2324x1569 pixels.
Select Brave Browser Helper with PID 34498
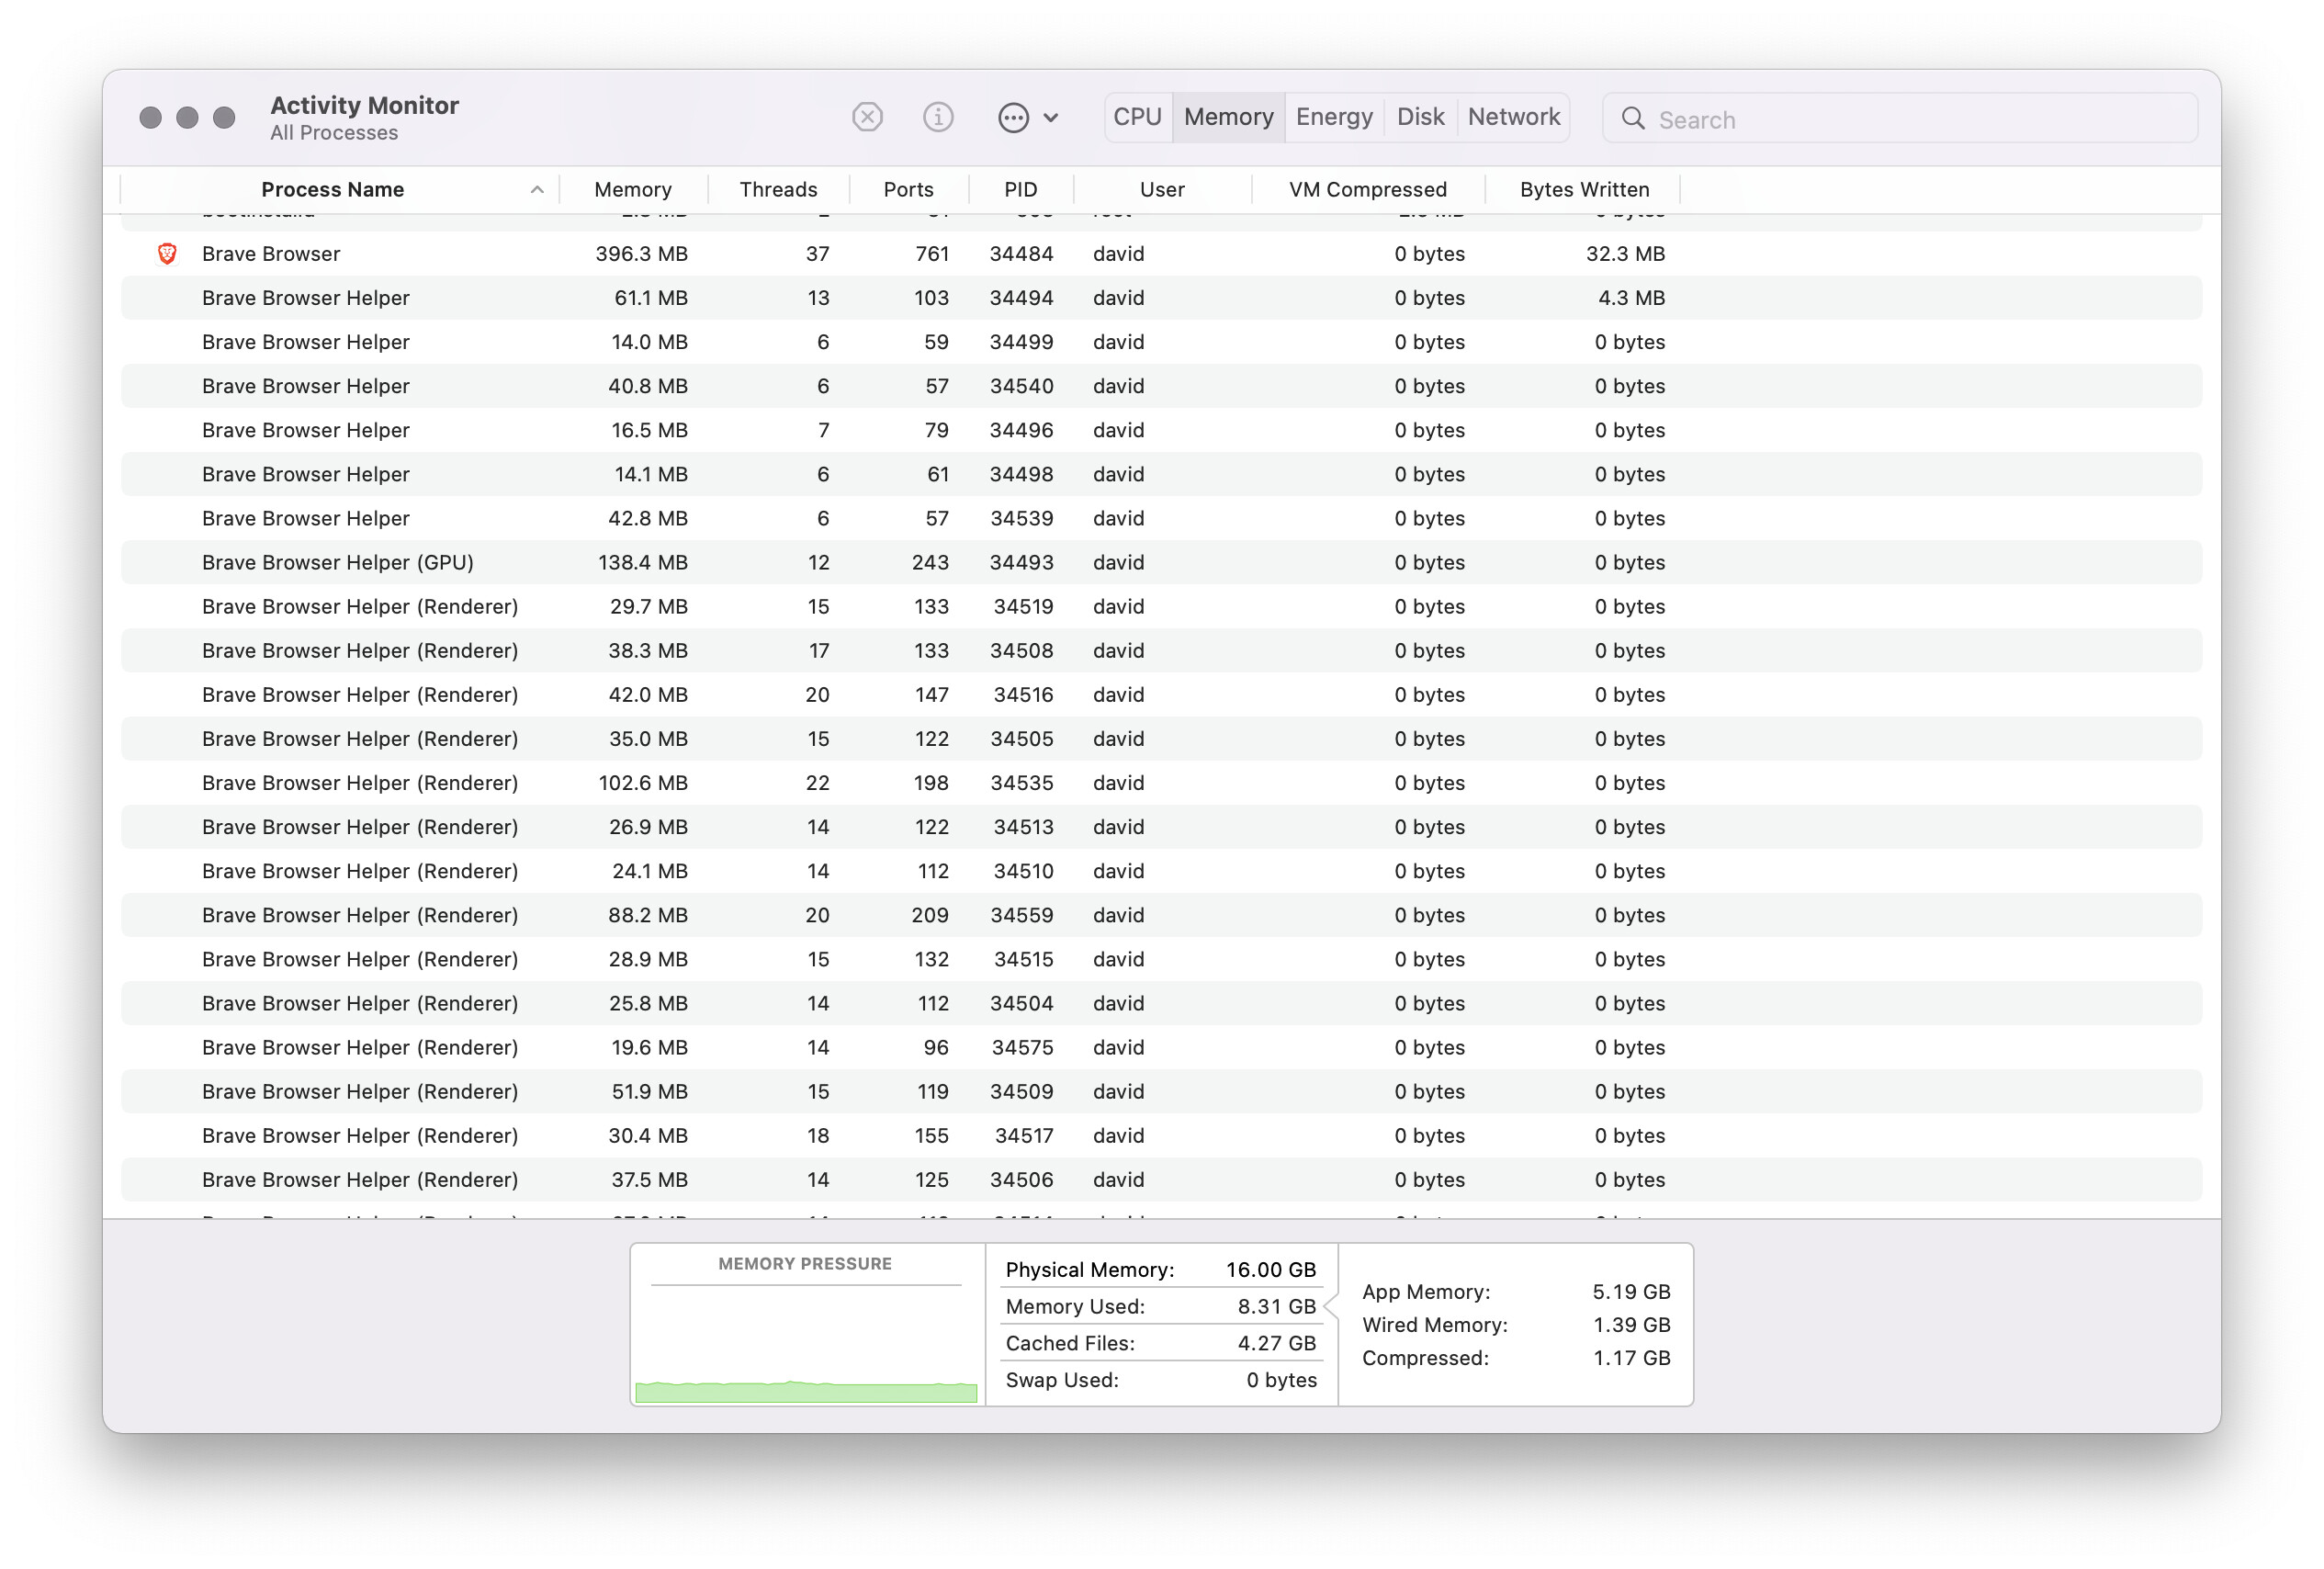pos(1161,474)
